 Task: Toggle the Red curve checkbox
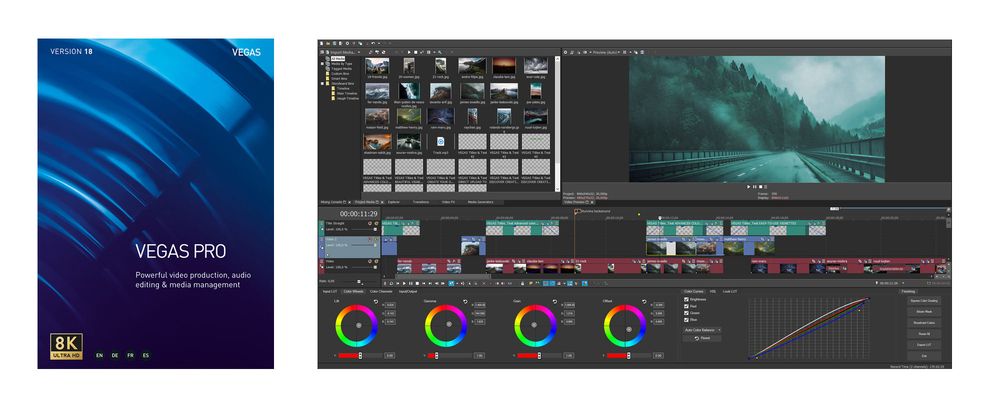point(686,306)
